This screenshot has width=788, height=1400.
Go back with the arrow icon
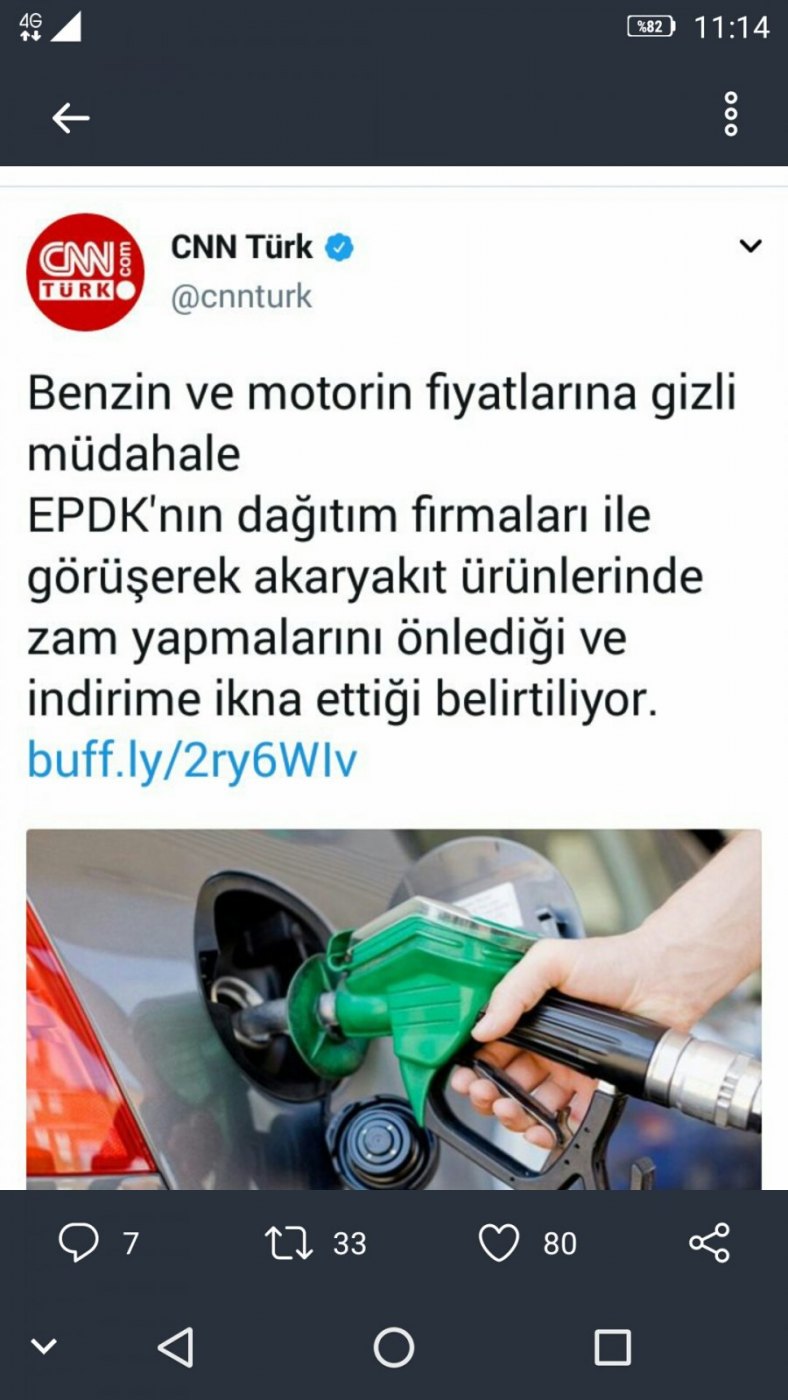click(x=70, y=118)
